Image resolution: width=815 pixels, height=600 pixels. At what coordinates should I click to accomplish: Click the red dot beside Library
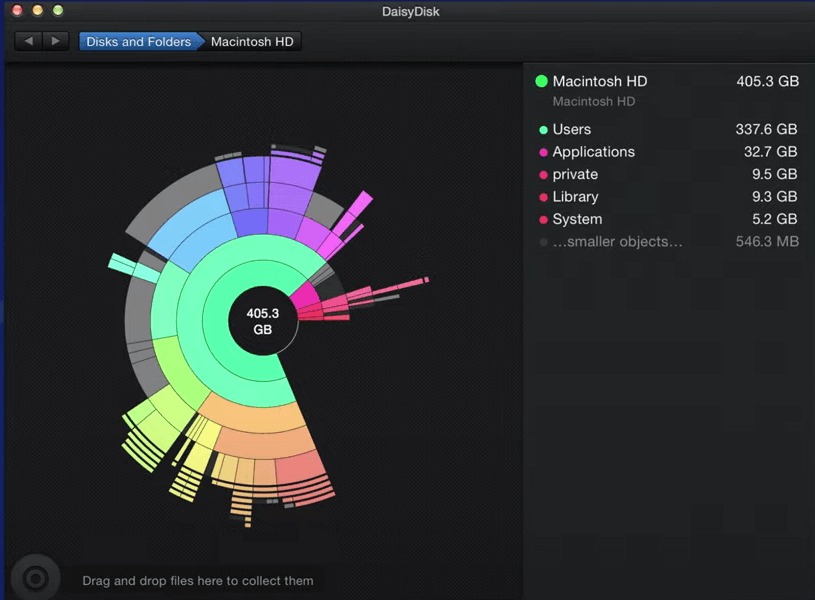(543, 197)
